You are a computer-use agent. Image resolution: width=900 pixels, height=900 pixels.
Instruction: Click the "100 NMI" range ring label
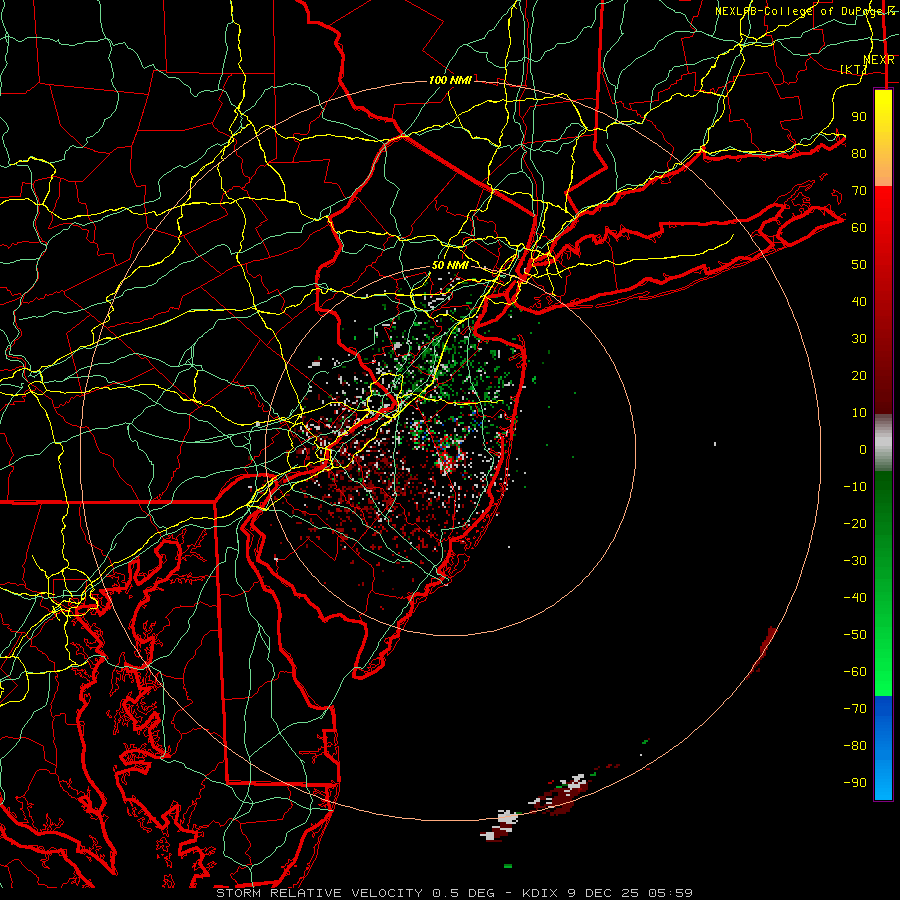coord(450,80)
